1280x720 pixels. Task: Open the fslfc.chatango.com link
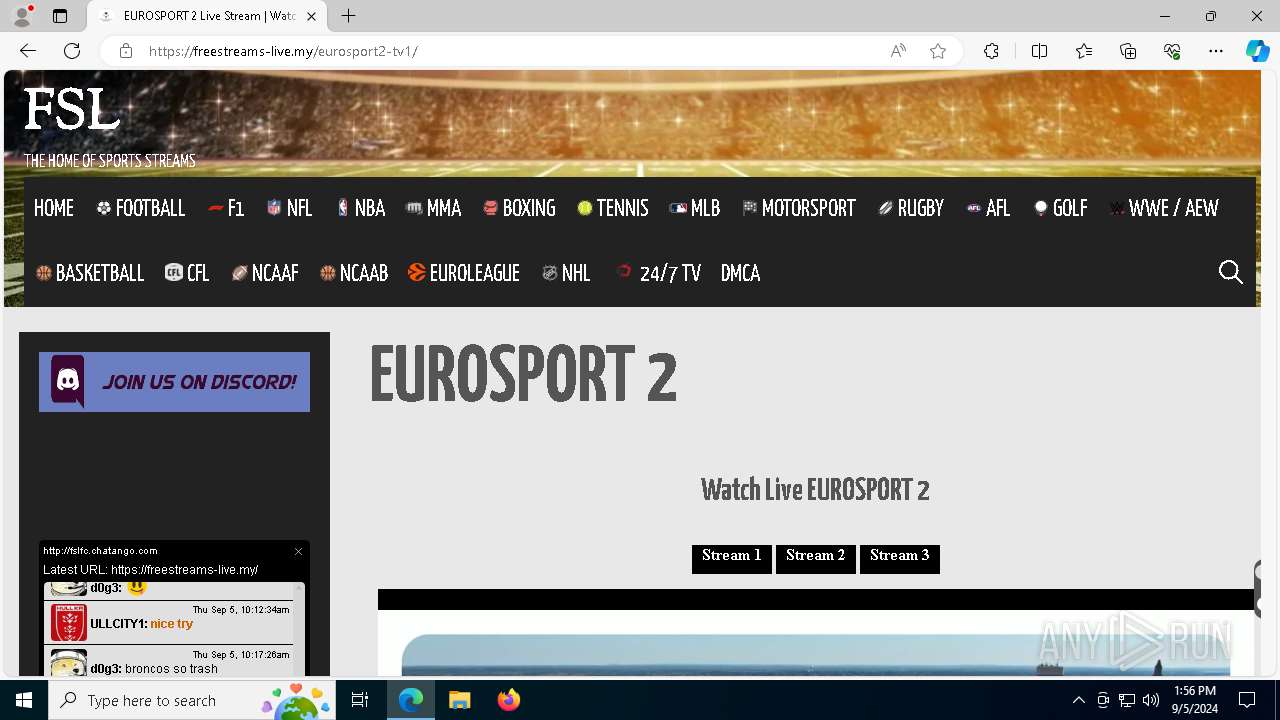tap(100, 551)
